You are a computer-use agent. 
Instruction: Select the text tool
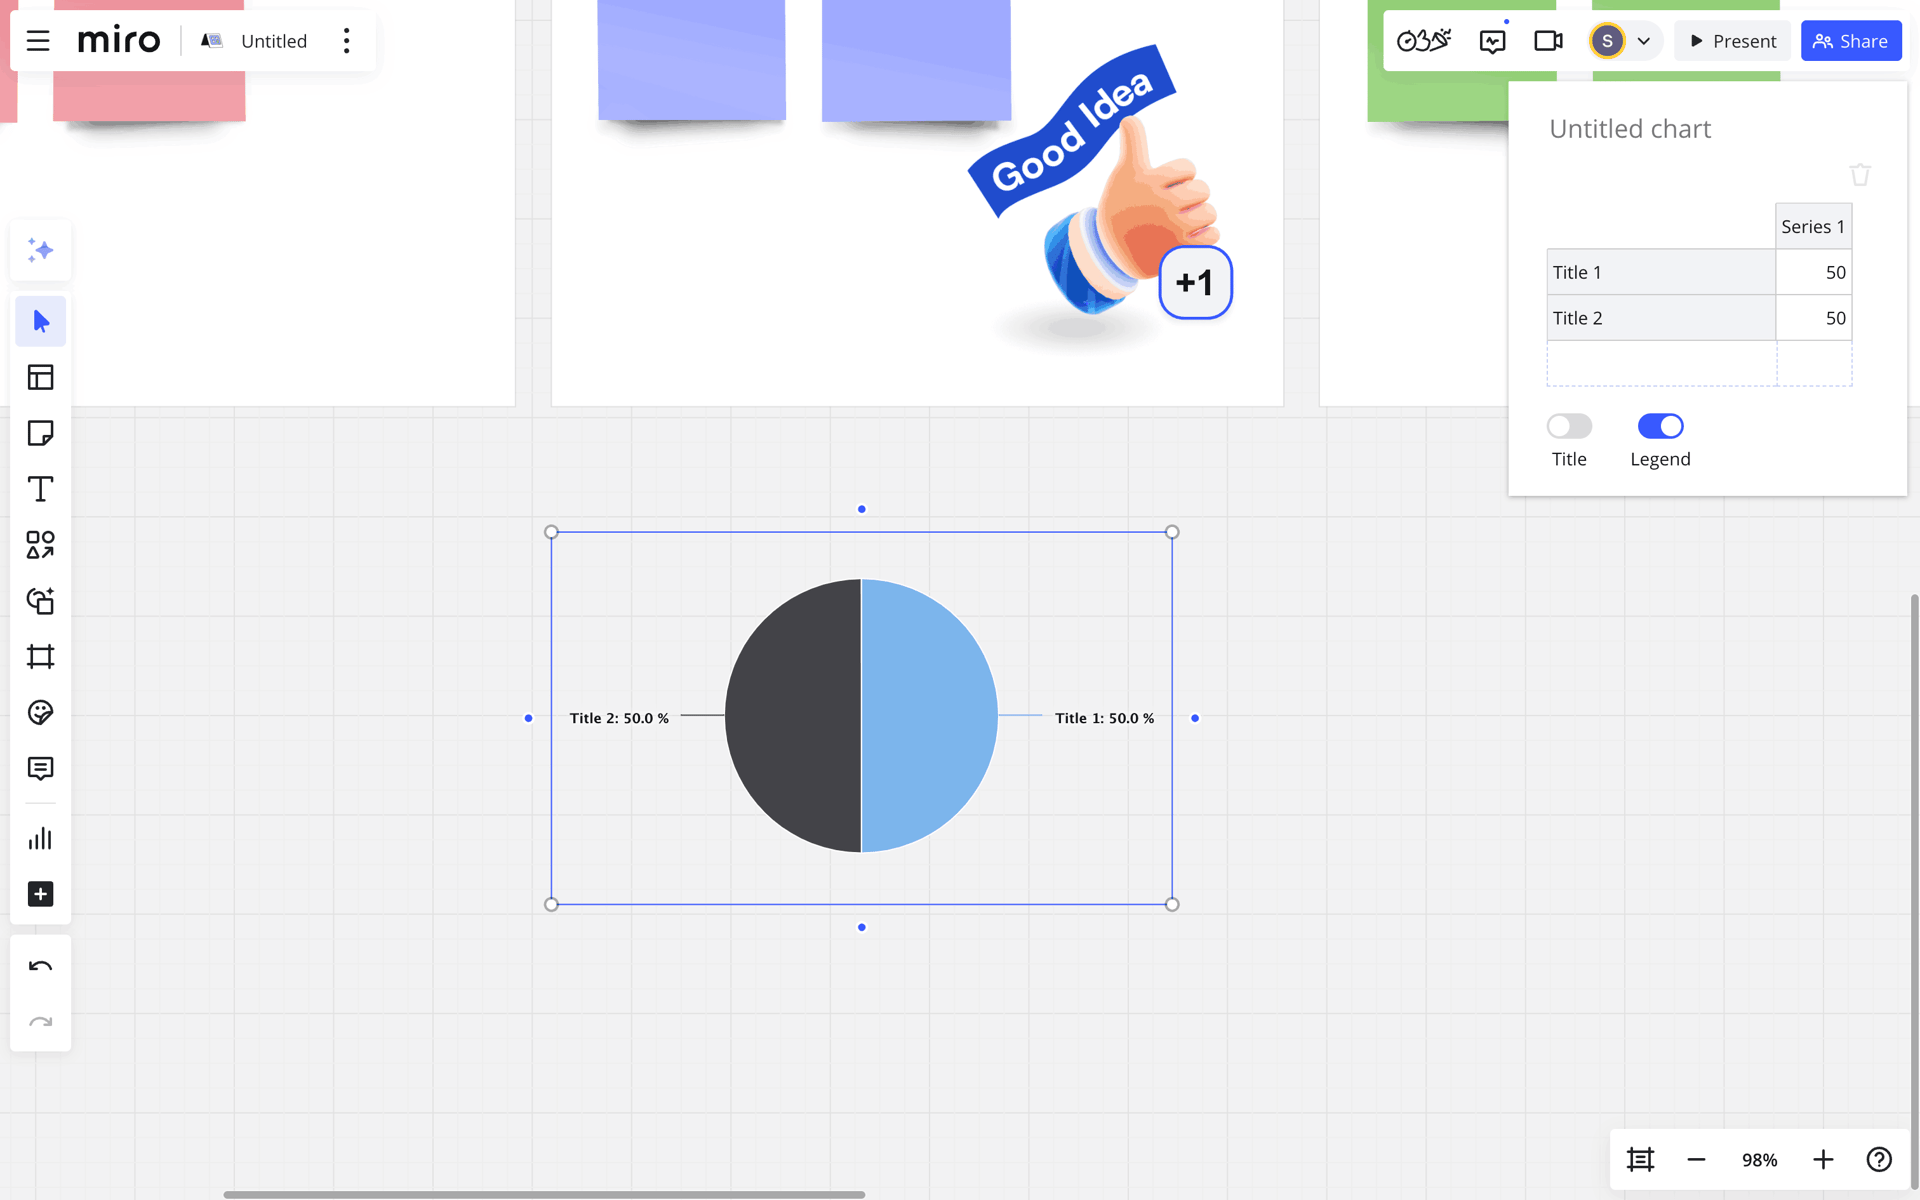[41, 489]
